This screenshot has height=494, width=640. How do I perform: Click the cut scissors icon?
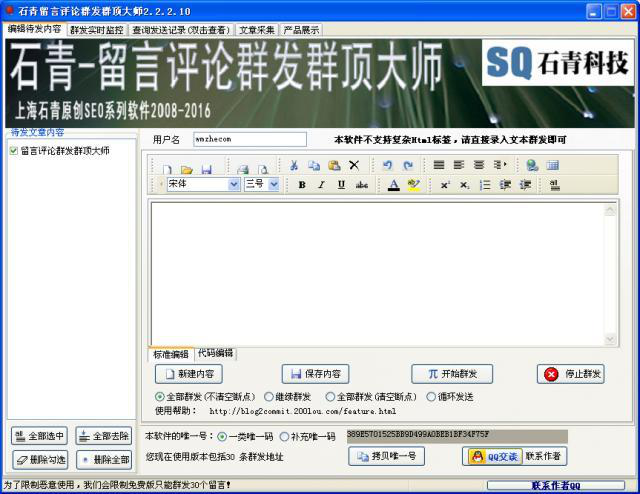[294, 165]
